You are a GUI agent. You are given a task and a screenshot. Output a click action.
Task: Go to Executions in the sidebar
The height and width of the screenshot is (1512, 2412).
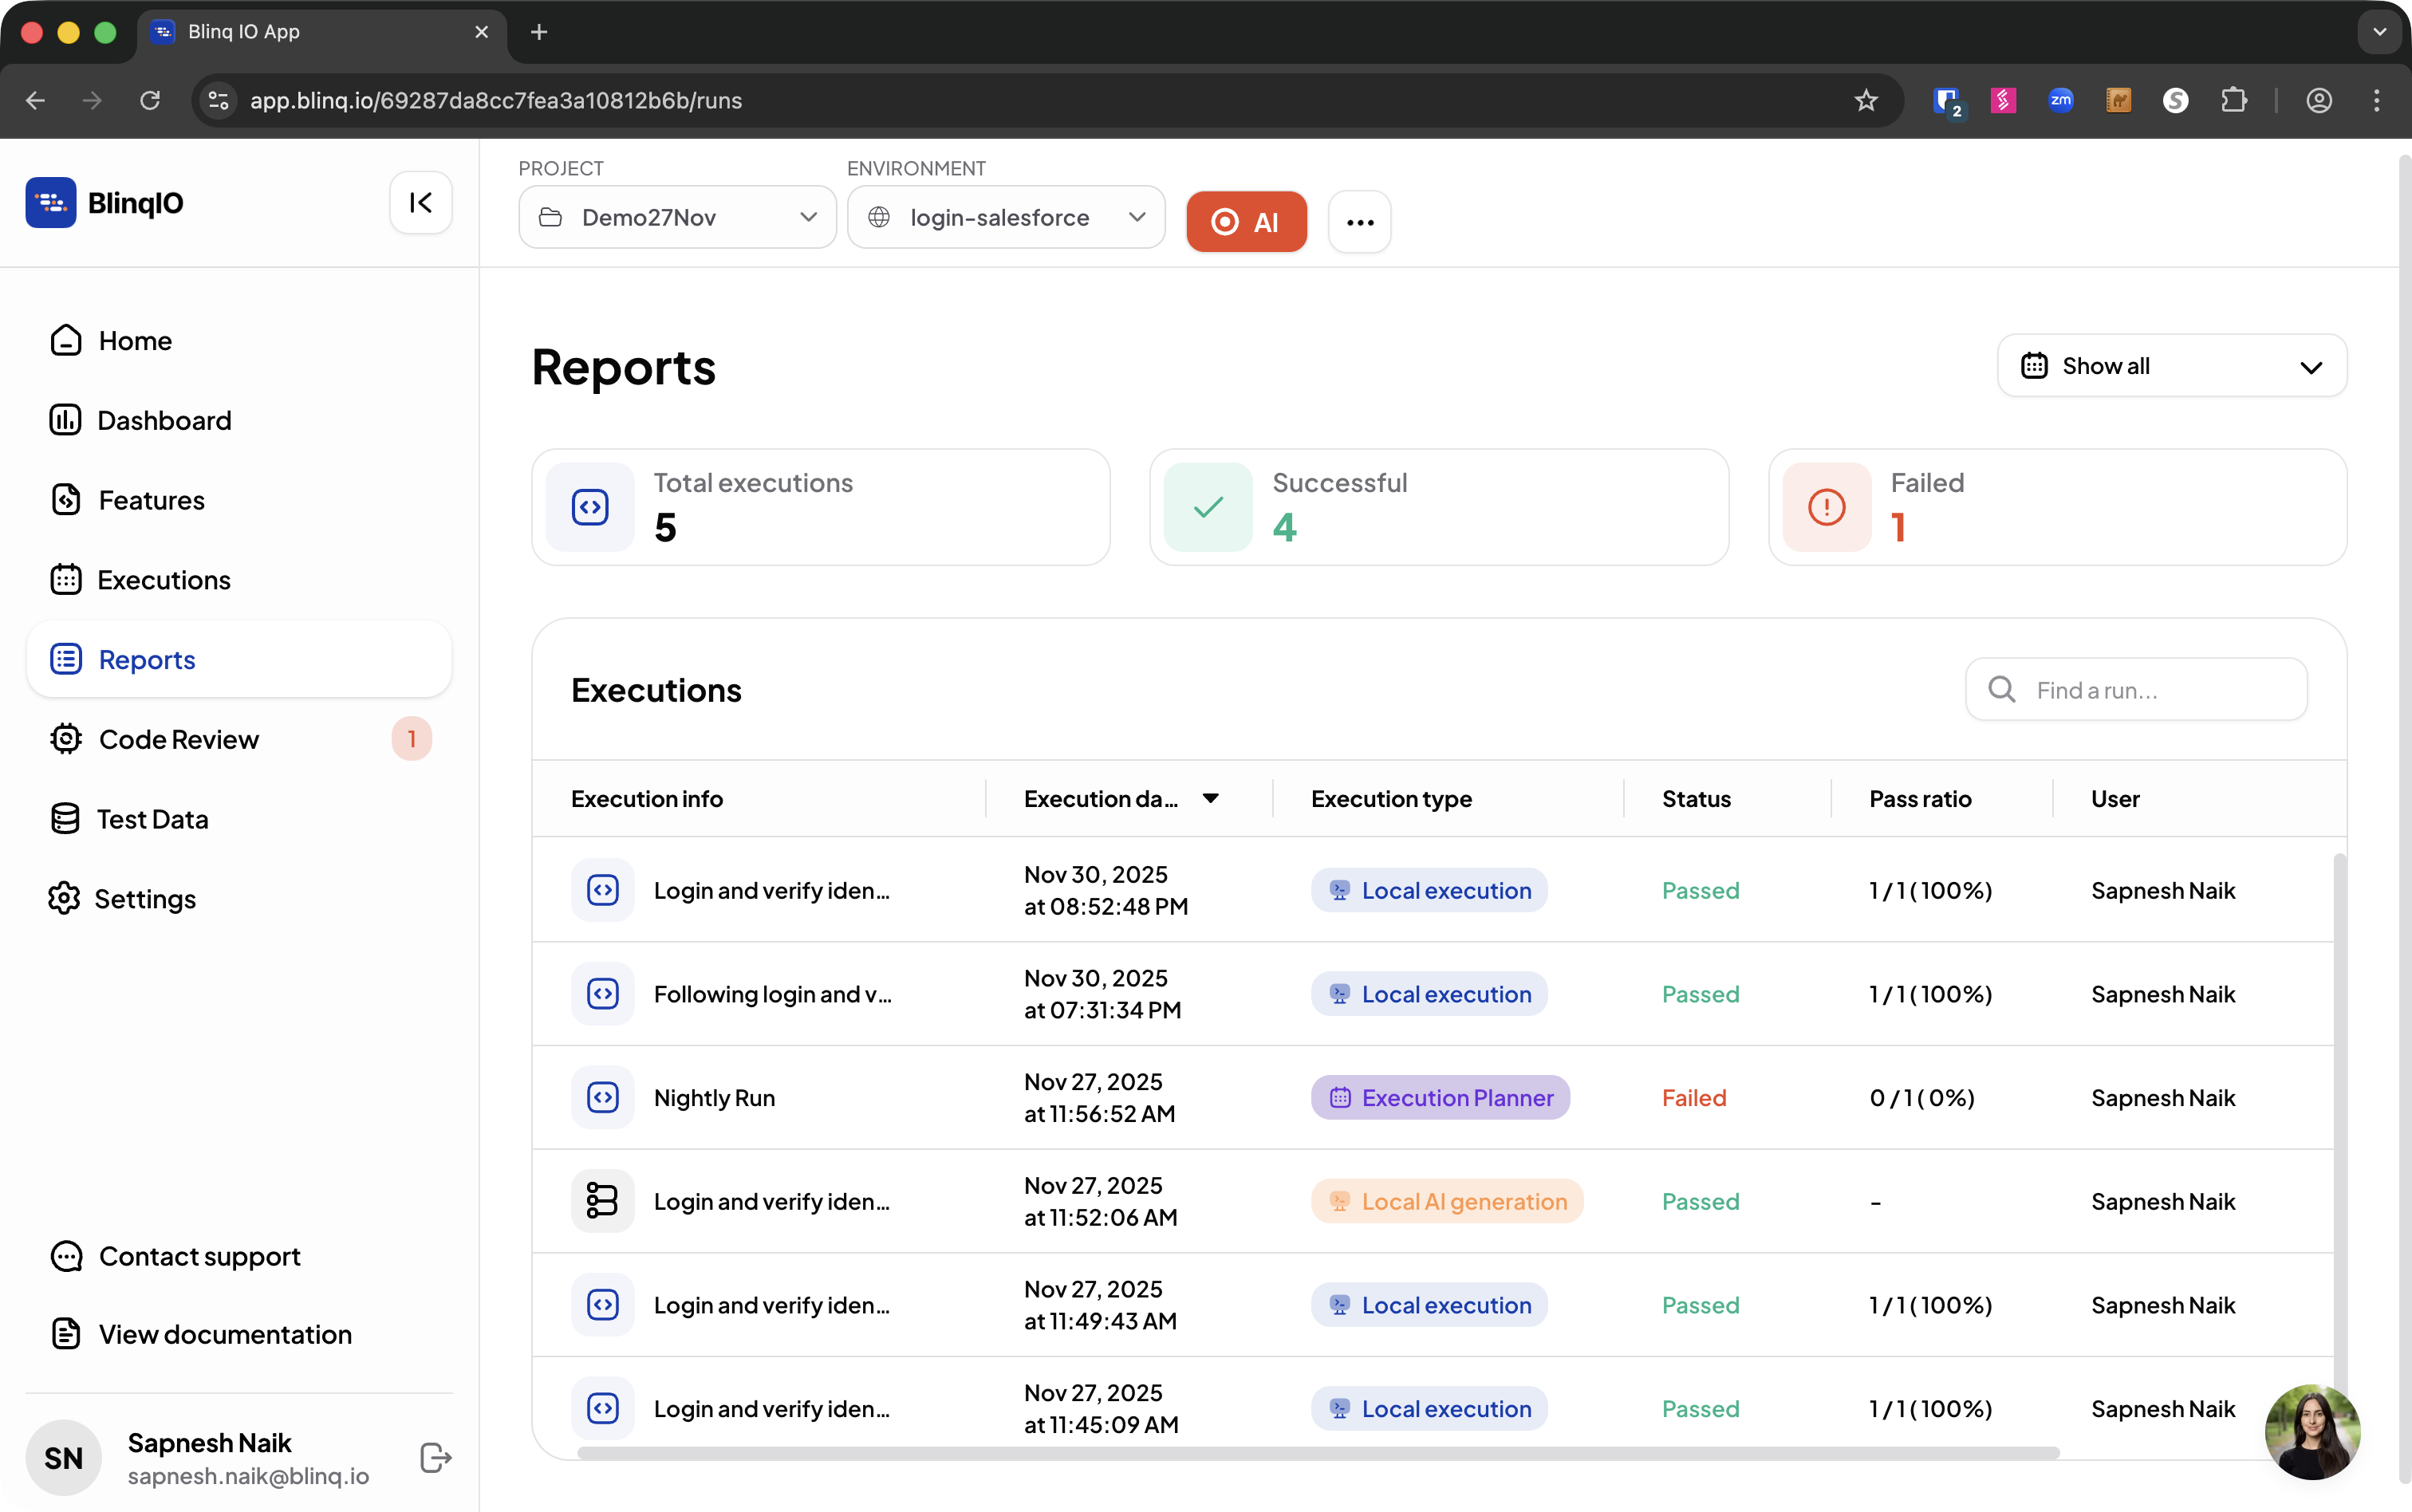tap(164, 580)
